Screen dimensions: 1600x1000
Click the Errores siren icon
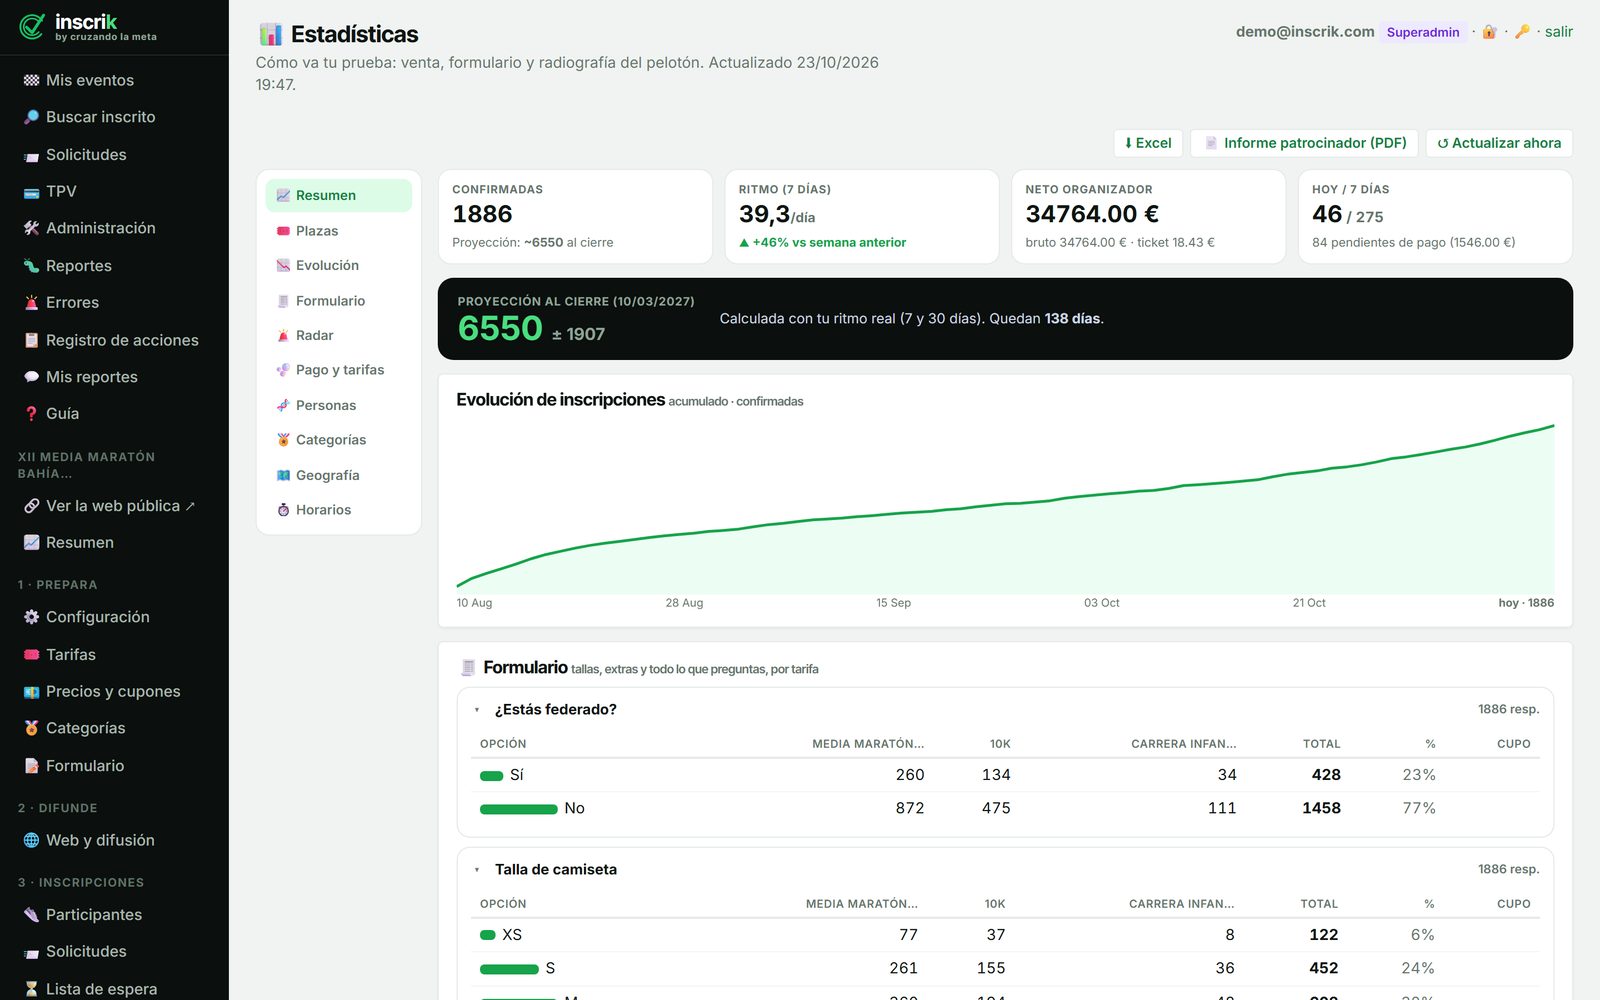point(32,302)
